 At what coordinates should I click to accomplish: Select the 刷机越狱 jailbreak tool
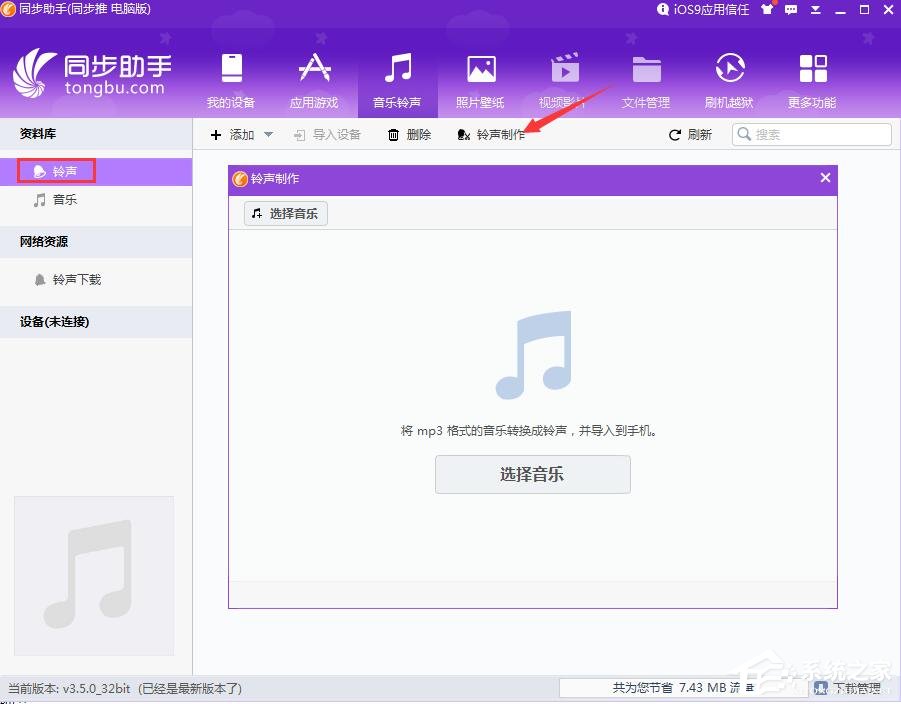click(729, 80)
